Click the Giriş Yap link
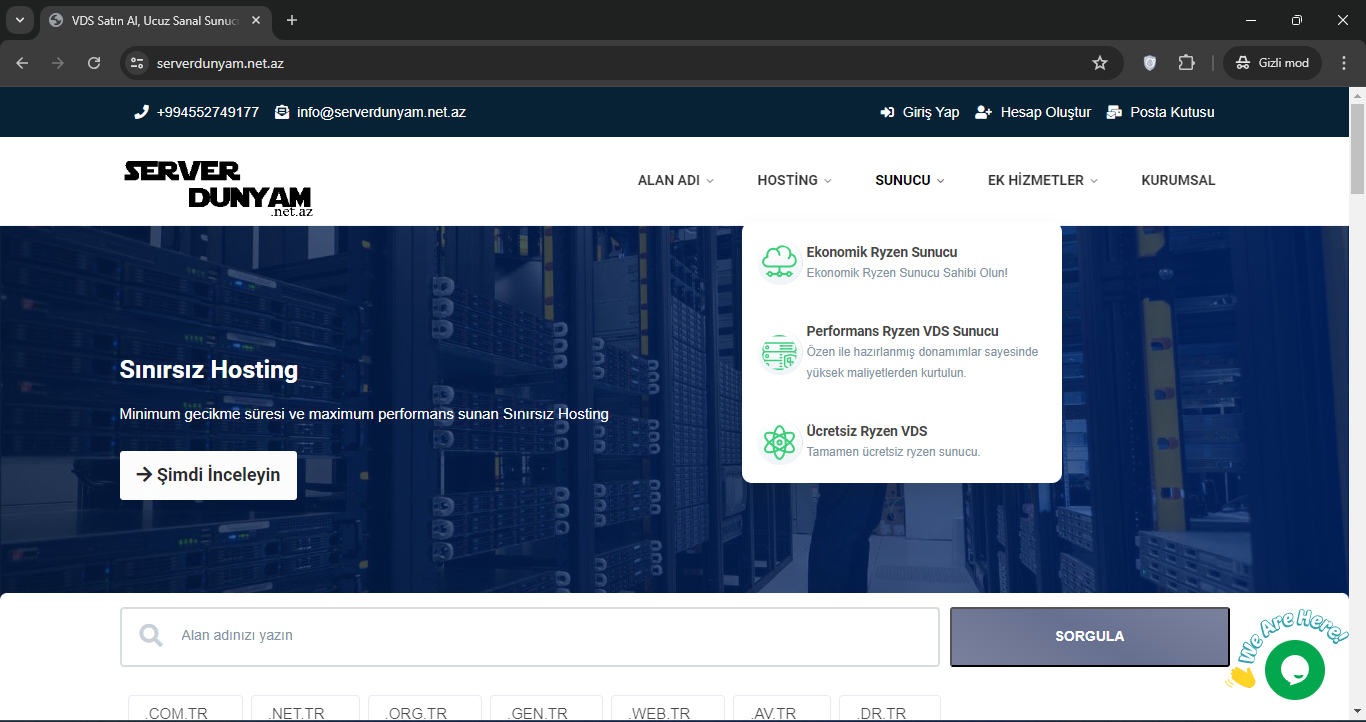1366x722 pixels. pyautogui.click(x=931, y=112)
